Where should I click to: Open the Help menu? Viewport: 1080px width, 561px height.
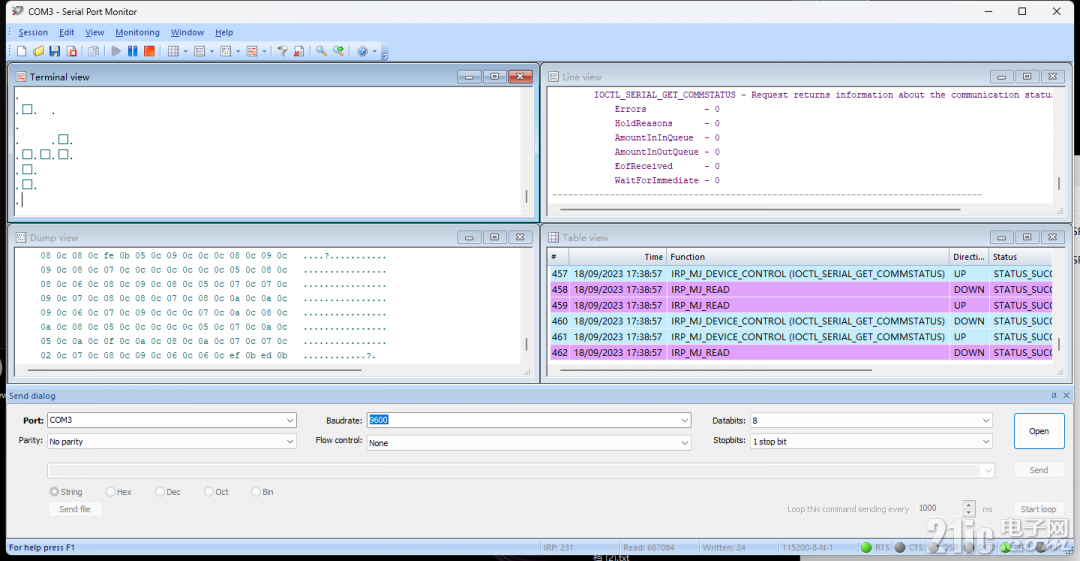click(224, 32)
